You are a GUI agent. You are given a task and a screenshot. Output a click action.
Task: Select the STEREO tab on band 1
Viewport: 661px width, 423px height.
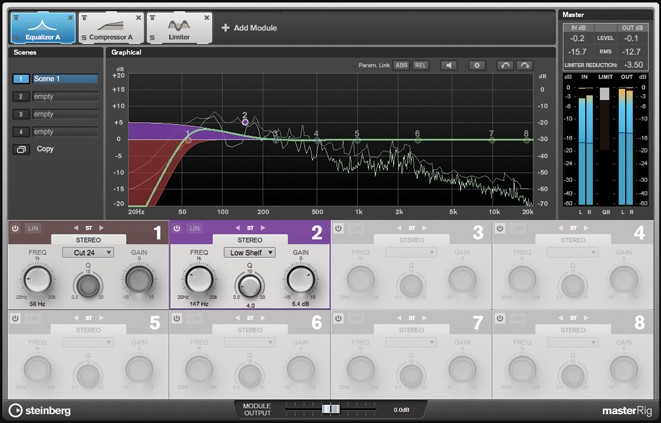pos(88,240)
